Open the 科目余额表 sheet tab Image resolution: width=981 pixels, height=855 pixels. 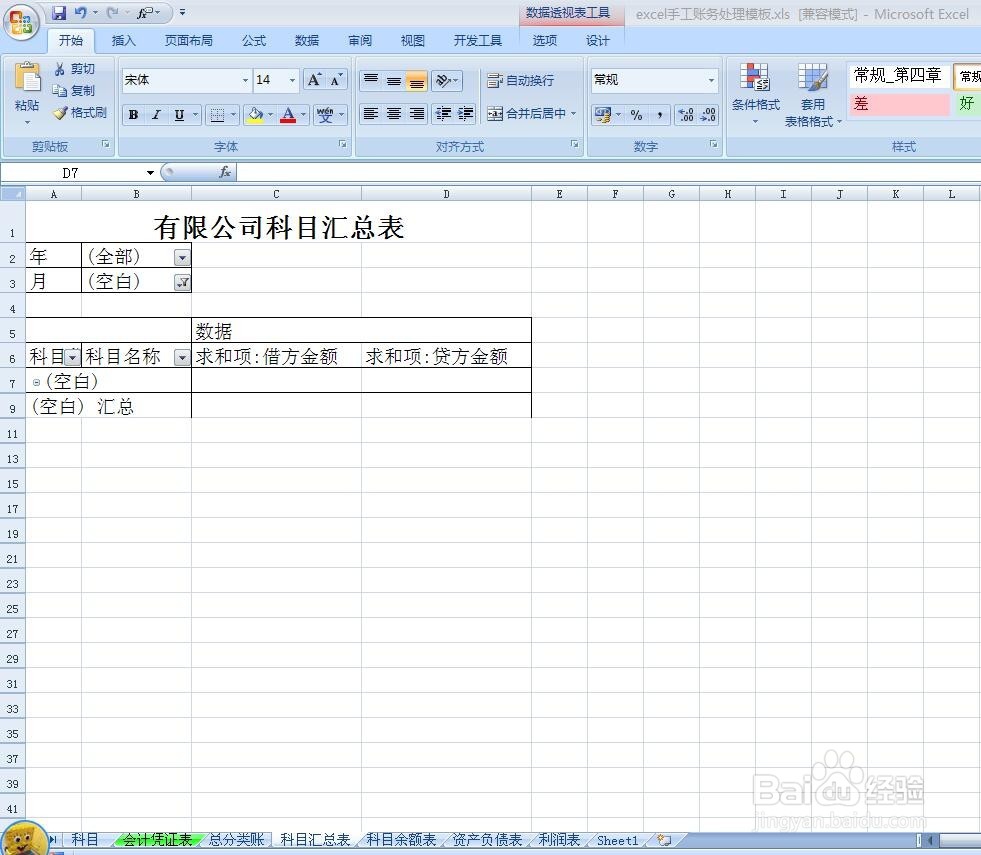(x=399, y=840)
